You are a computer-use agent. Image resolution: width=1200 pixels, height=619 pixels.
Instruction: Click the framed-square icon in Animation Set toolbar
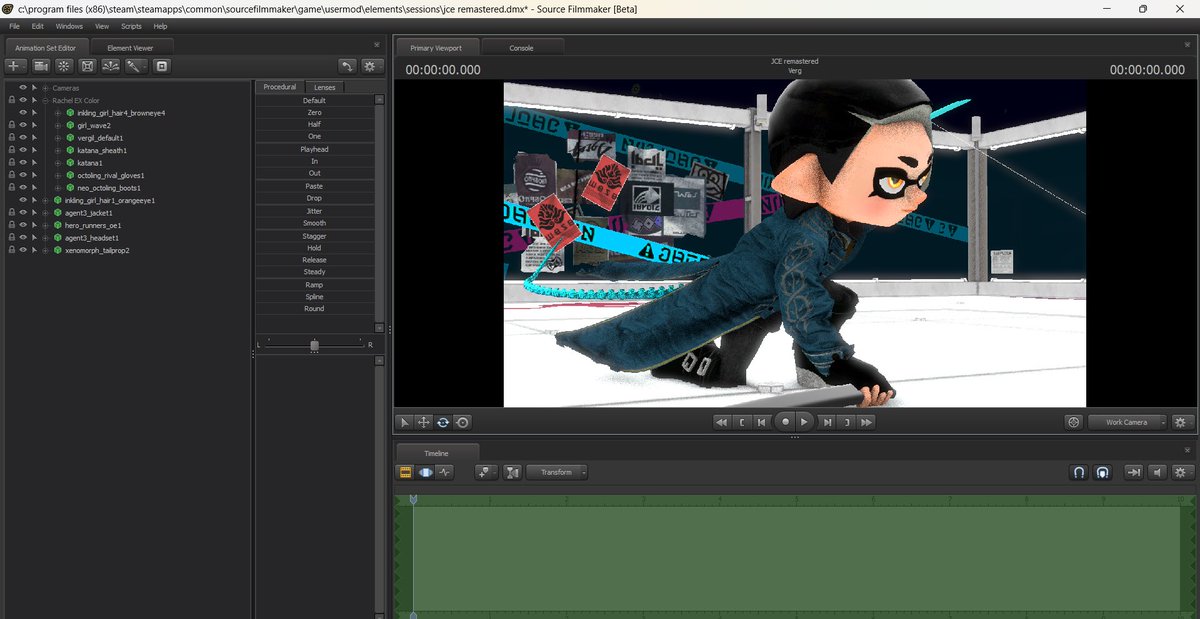point(88,66)
